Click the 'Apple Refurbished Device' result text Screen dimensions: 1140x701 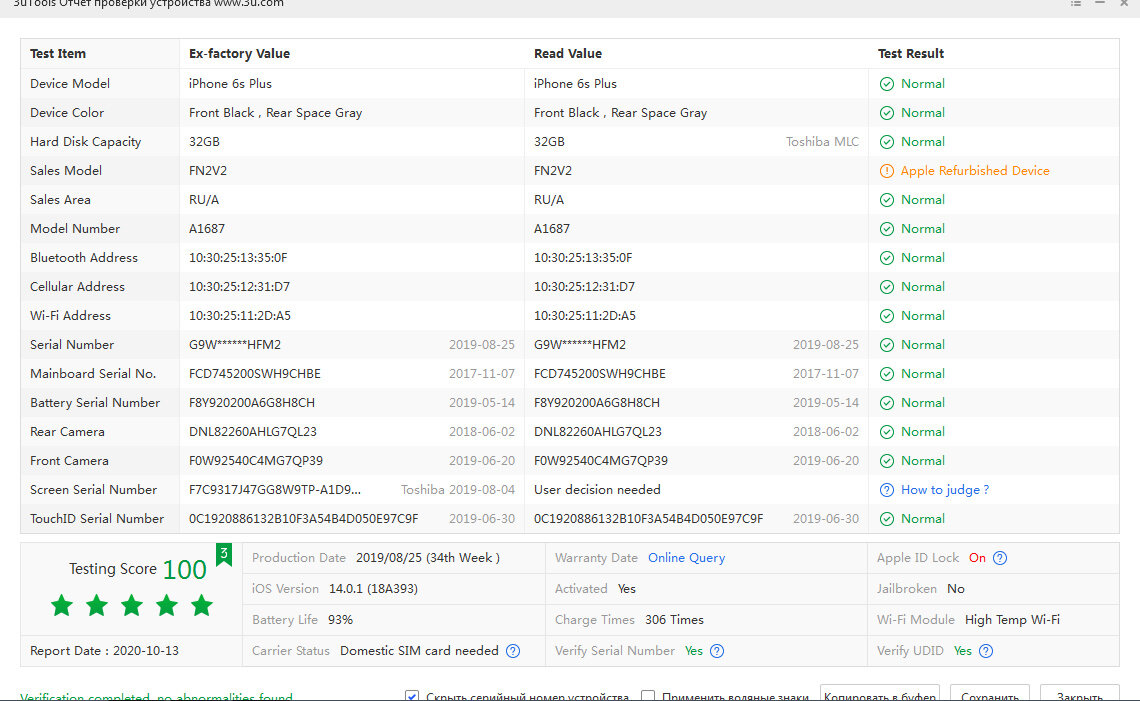coord(975,171)
